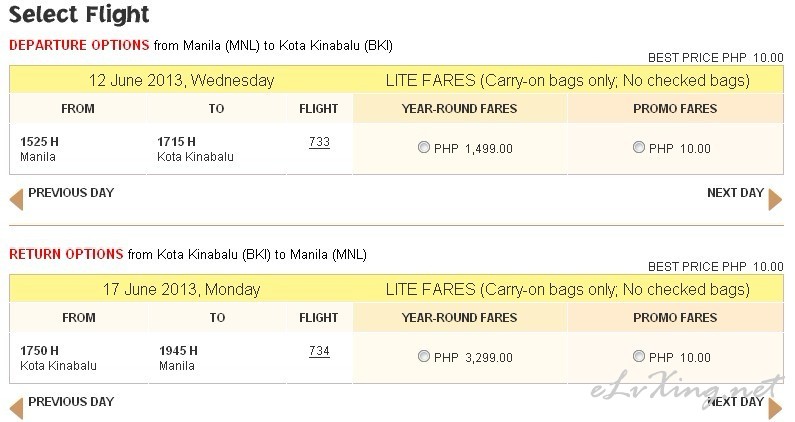Go to PREVIOUS DAY for departure options
The height and width of the screenshot is (422, 795).
click(71, 193)
